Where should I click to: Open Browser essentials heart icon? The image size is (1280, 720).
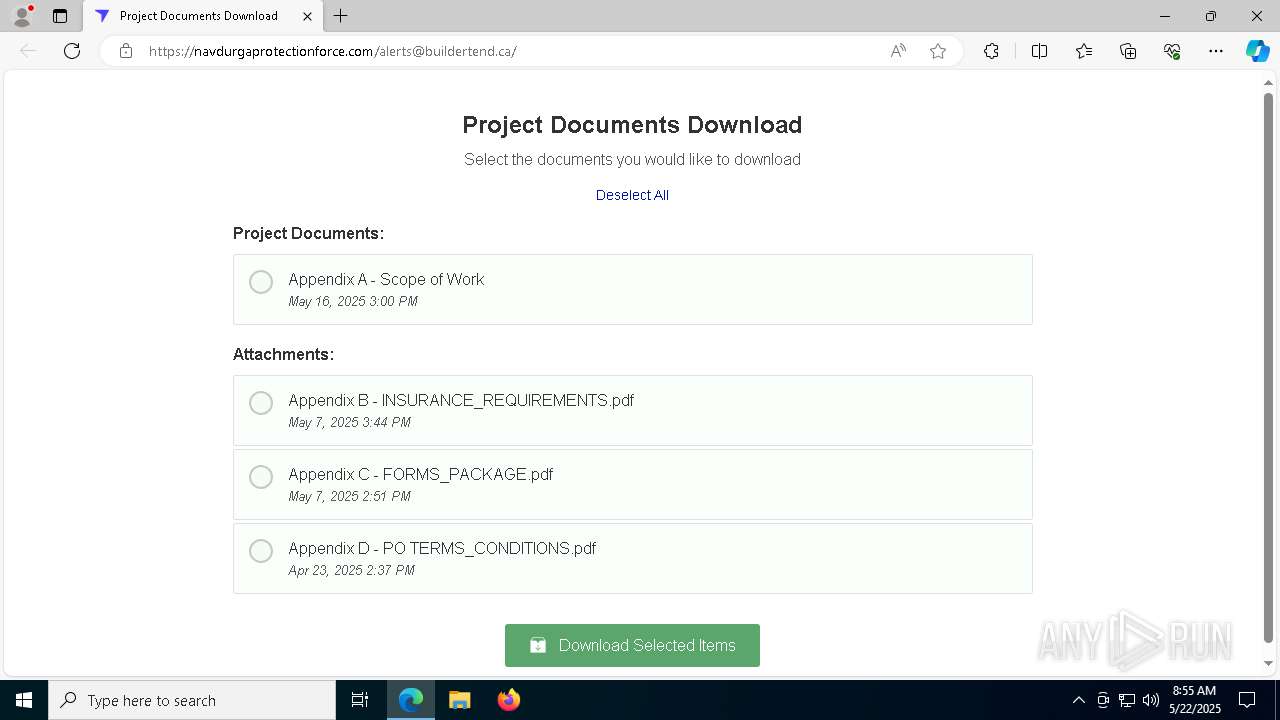1172,51
